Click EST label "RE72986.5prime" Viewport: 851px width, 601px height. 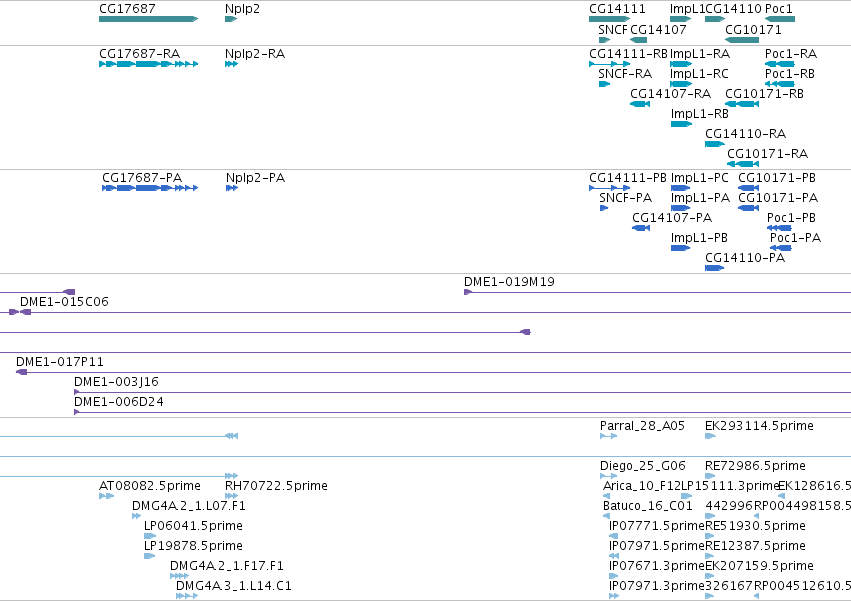point(755,466)
